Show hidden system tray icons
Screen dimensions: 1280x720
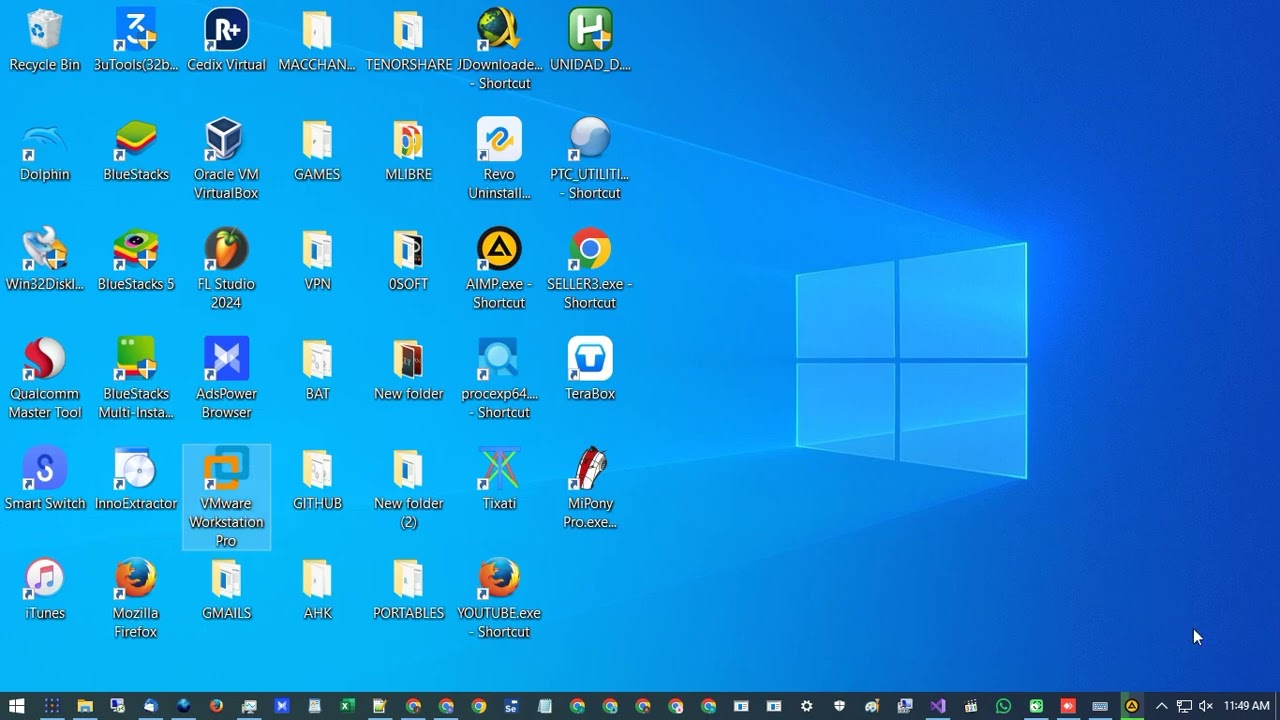tap(1161, 706)
